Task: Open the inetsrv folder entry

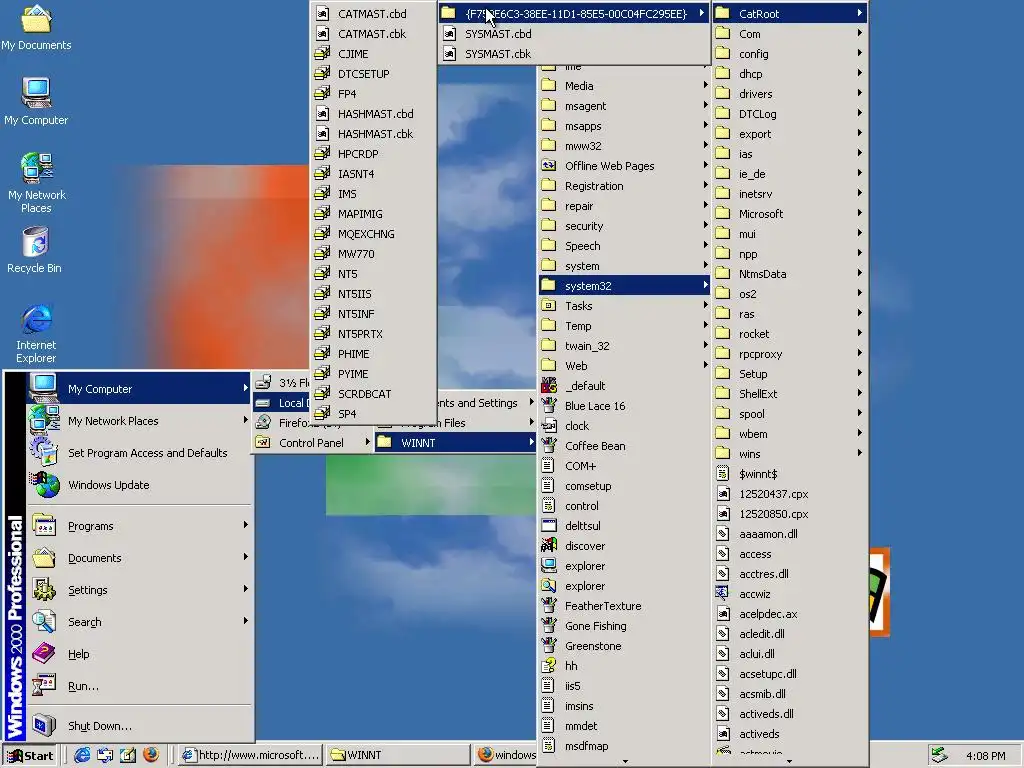Action: pos(790,194)
